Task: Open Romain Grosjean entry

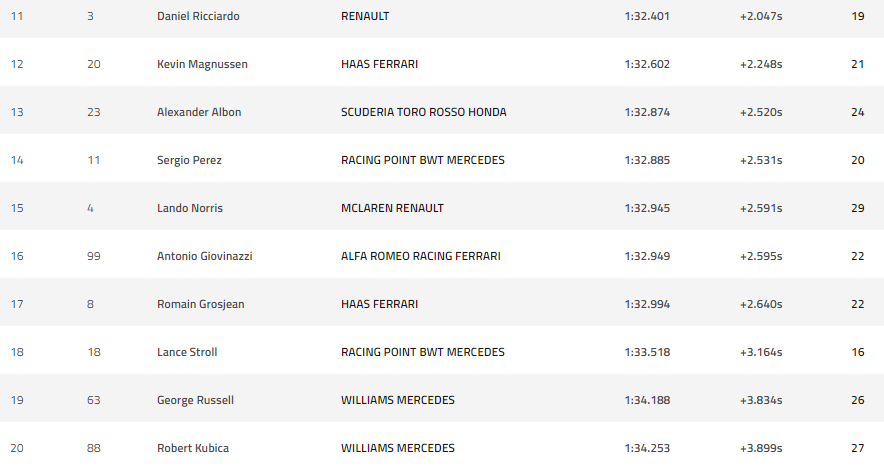Action: (x=200, y=304)
